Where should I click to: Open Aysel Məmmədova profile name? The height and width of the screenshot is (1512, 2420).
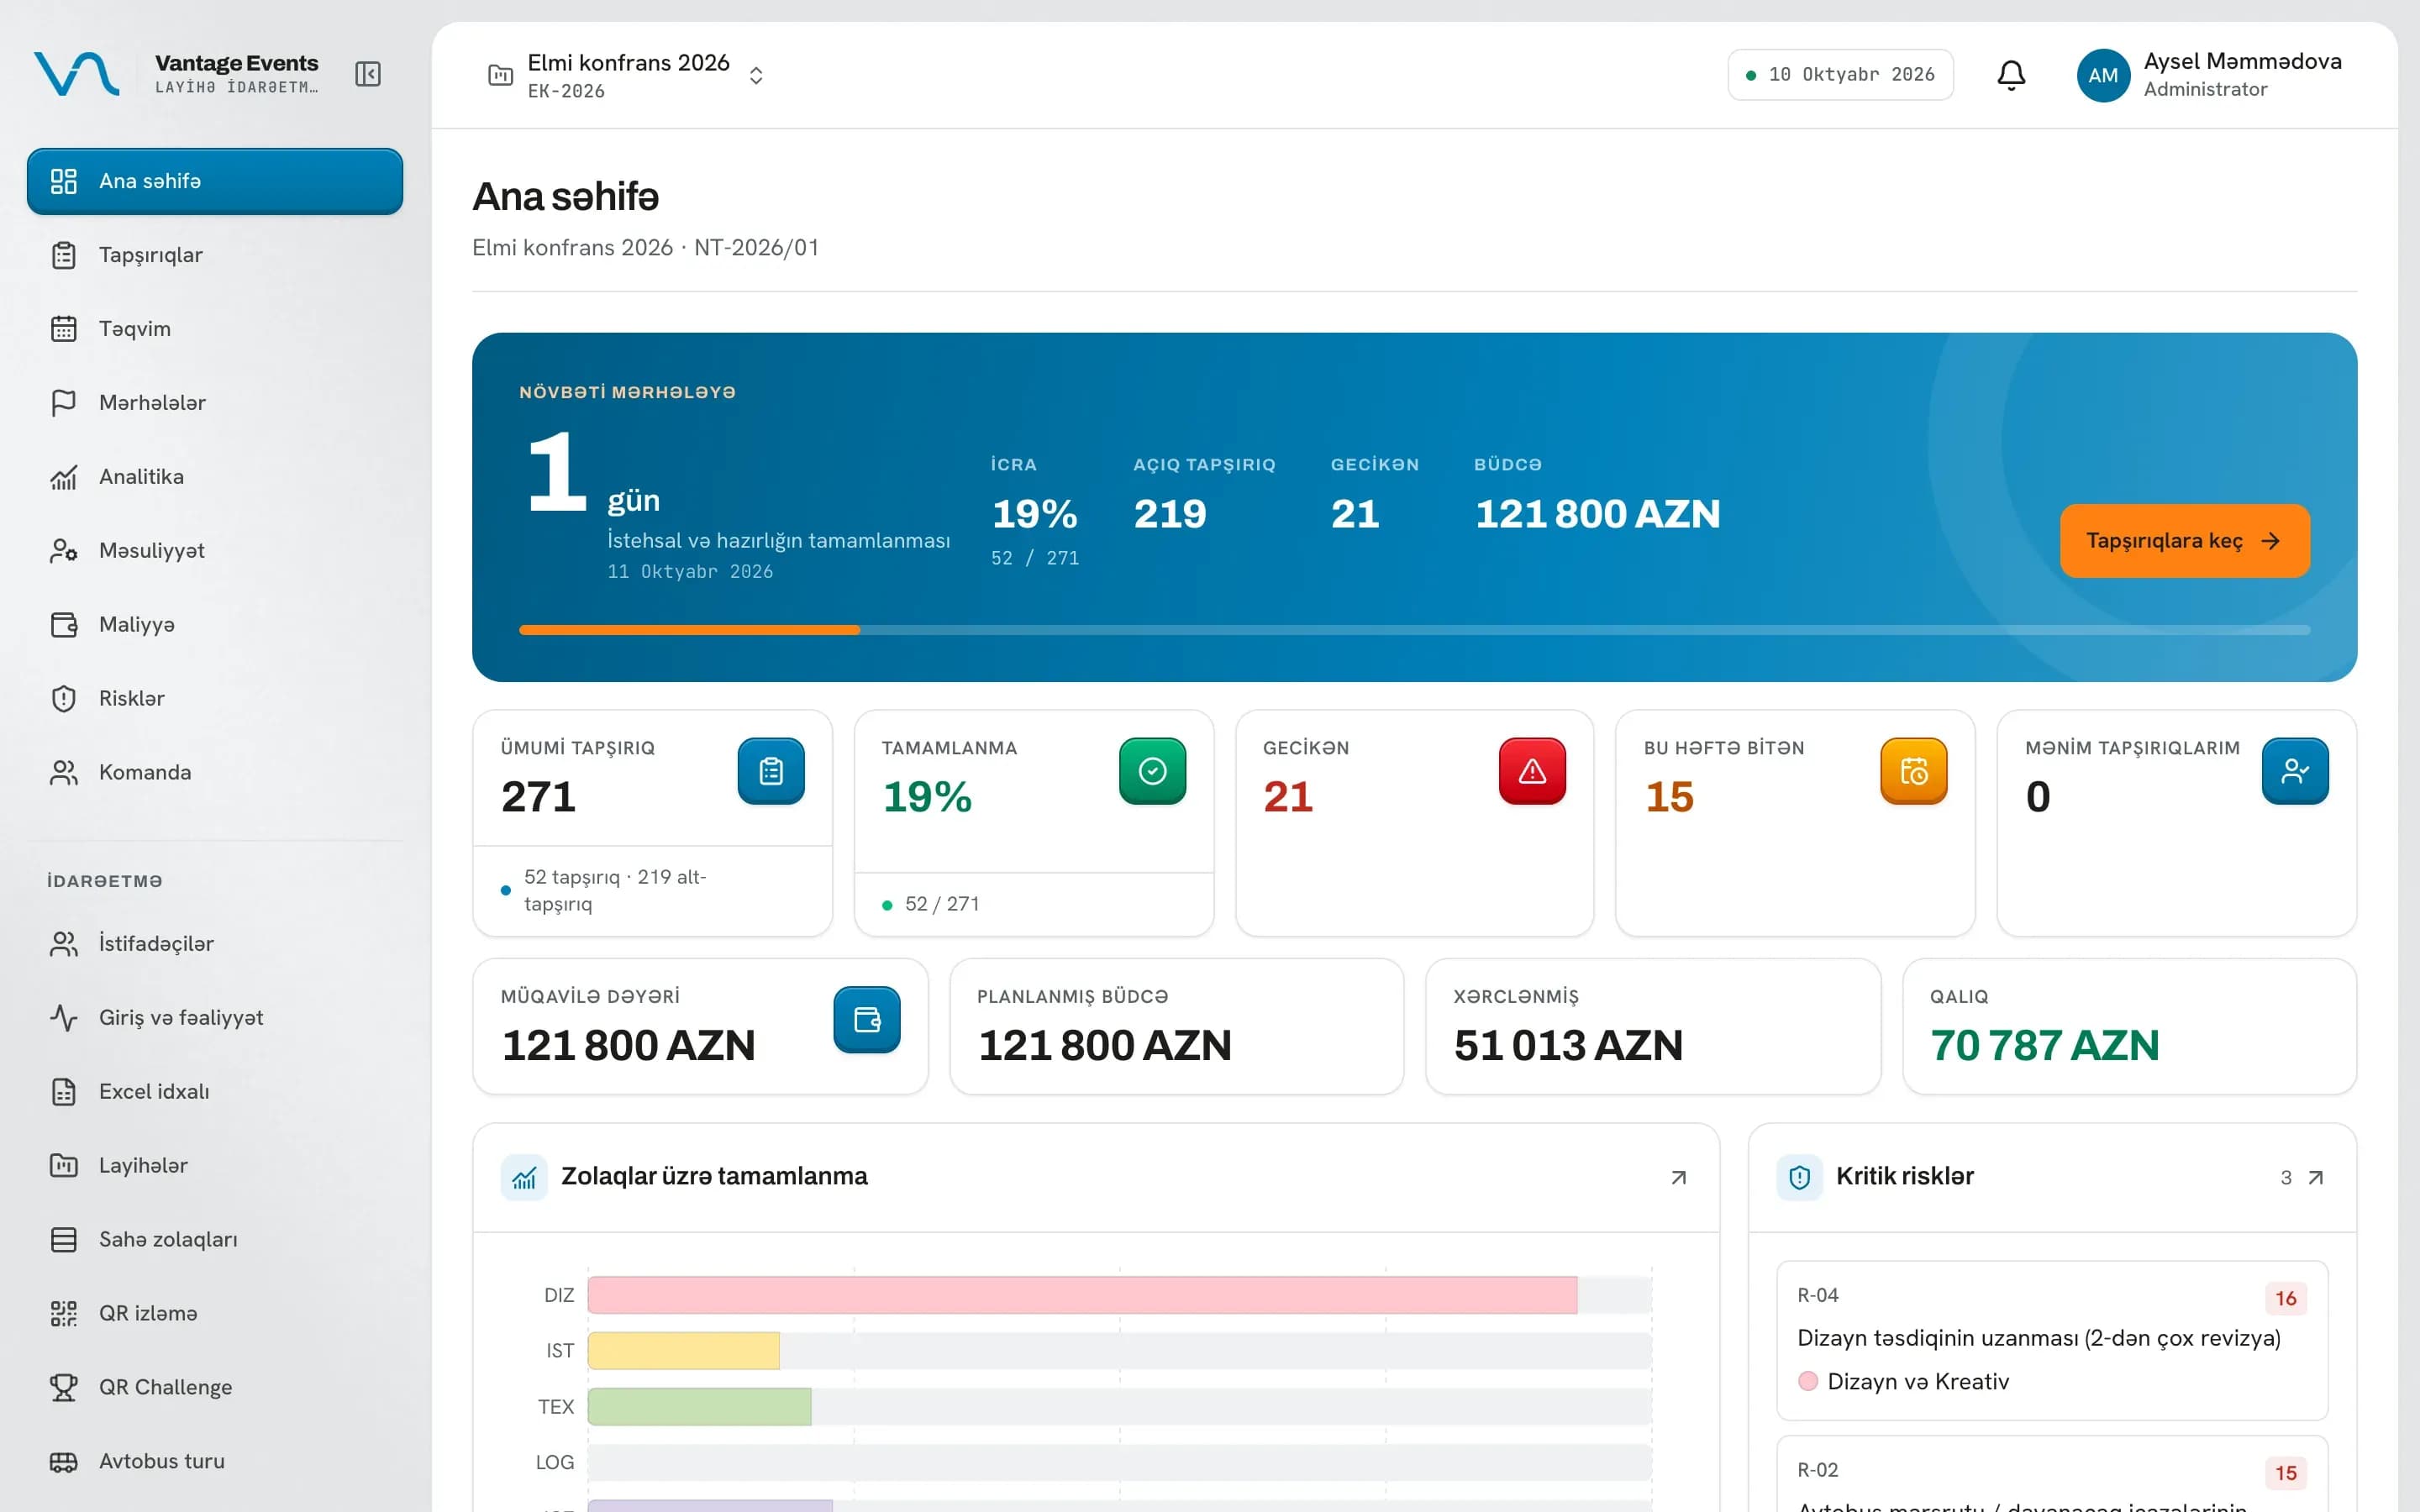click(x=2242, y=61)
